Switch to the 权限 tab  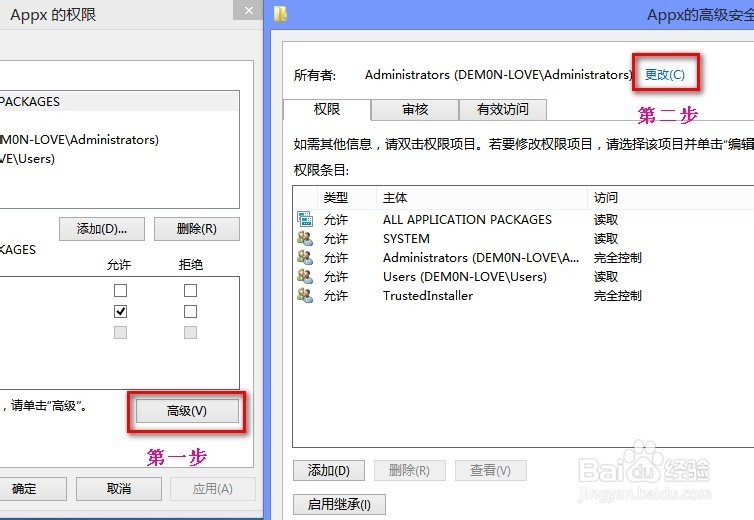tap(327, 110)
